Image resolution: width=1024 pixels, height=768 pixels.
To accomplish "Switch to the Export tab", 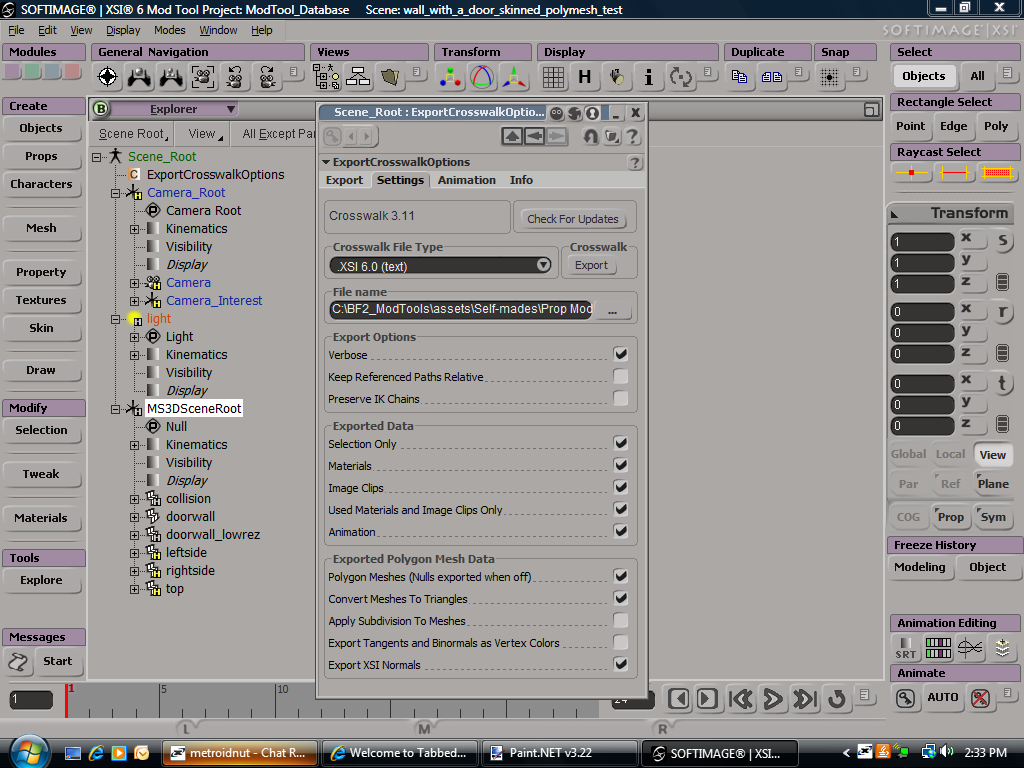I will 344,180.
